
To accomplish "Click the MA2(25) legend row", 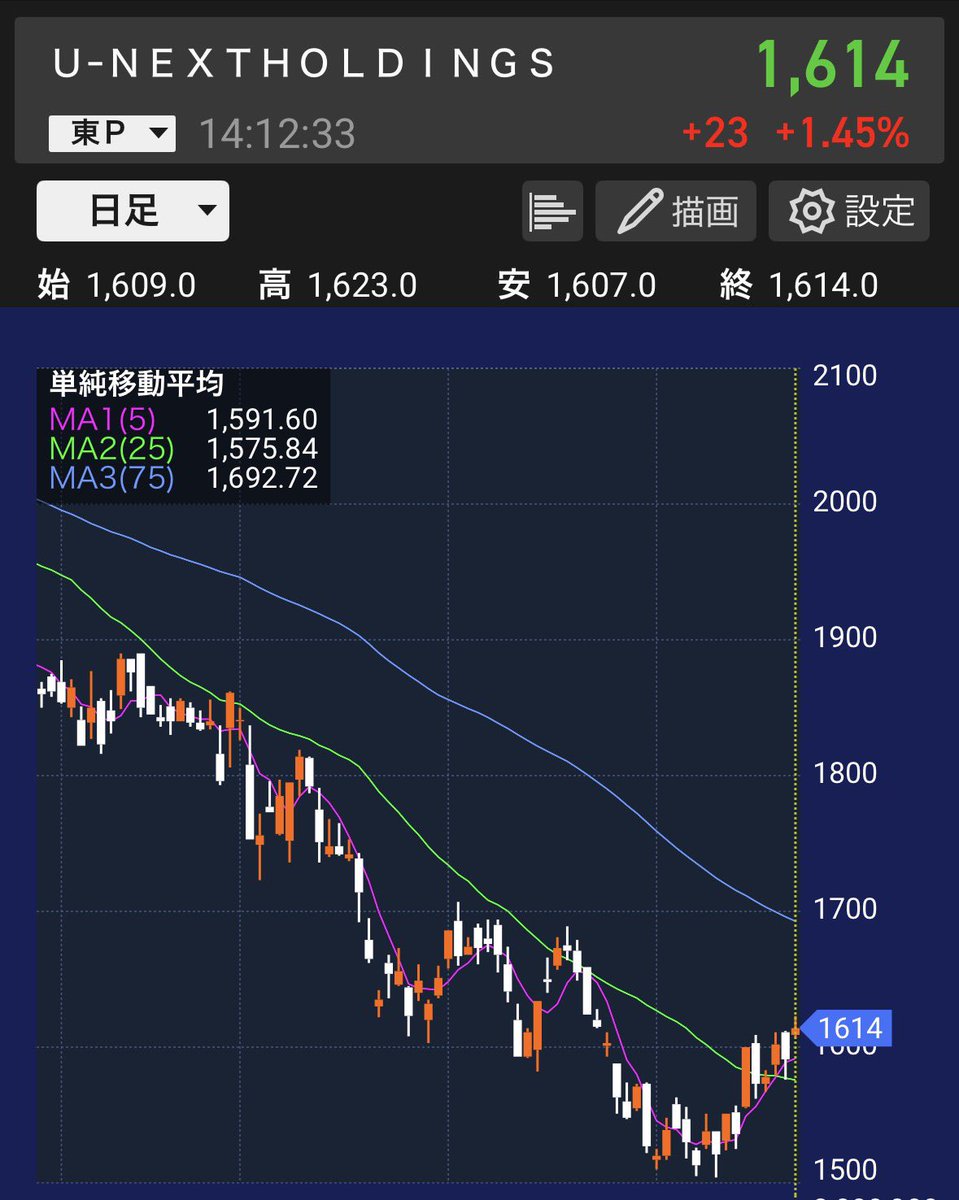I will click(x=183, y=449).
